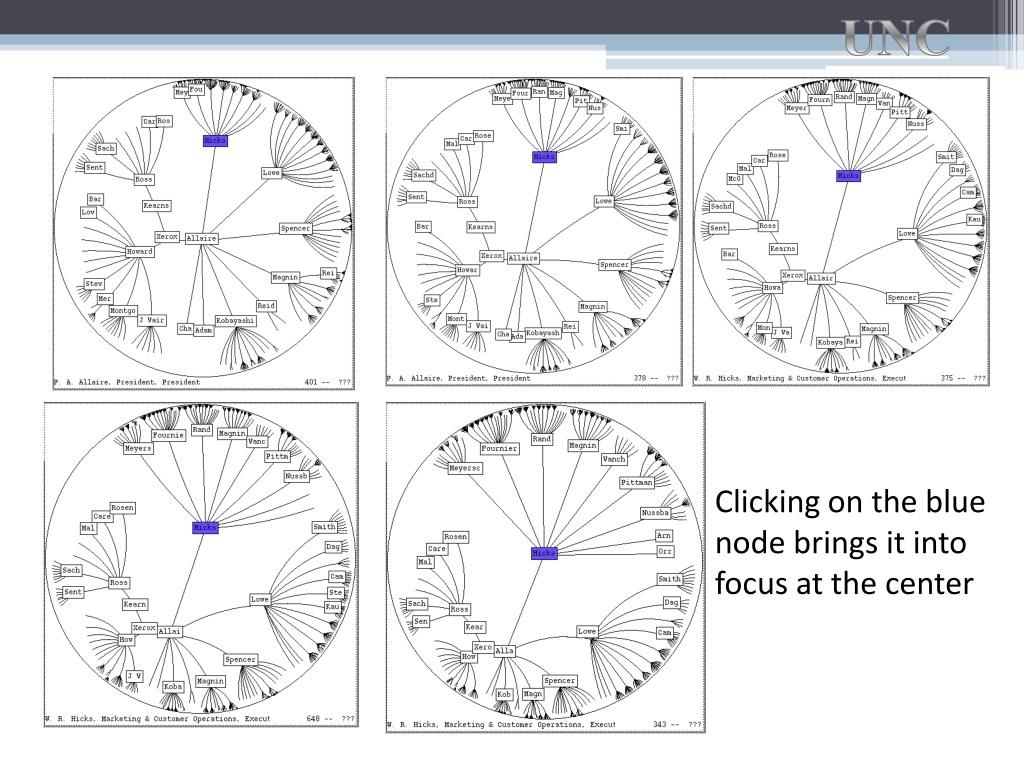This screenshot has width=1024, height=768.
Task: Select the Rand node in diagram 343
Action: (x=541, y=439)
